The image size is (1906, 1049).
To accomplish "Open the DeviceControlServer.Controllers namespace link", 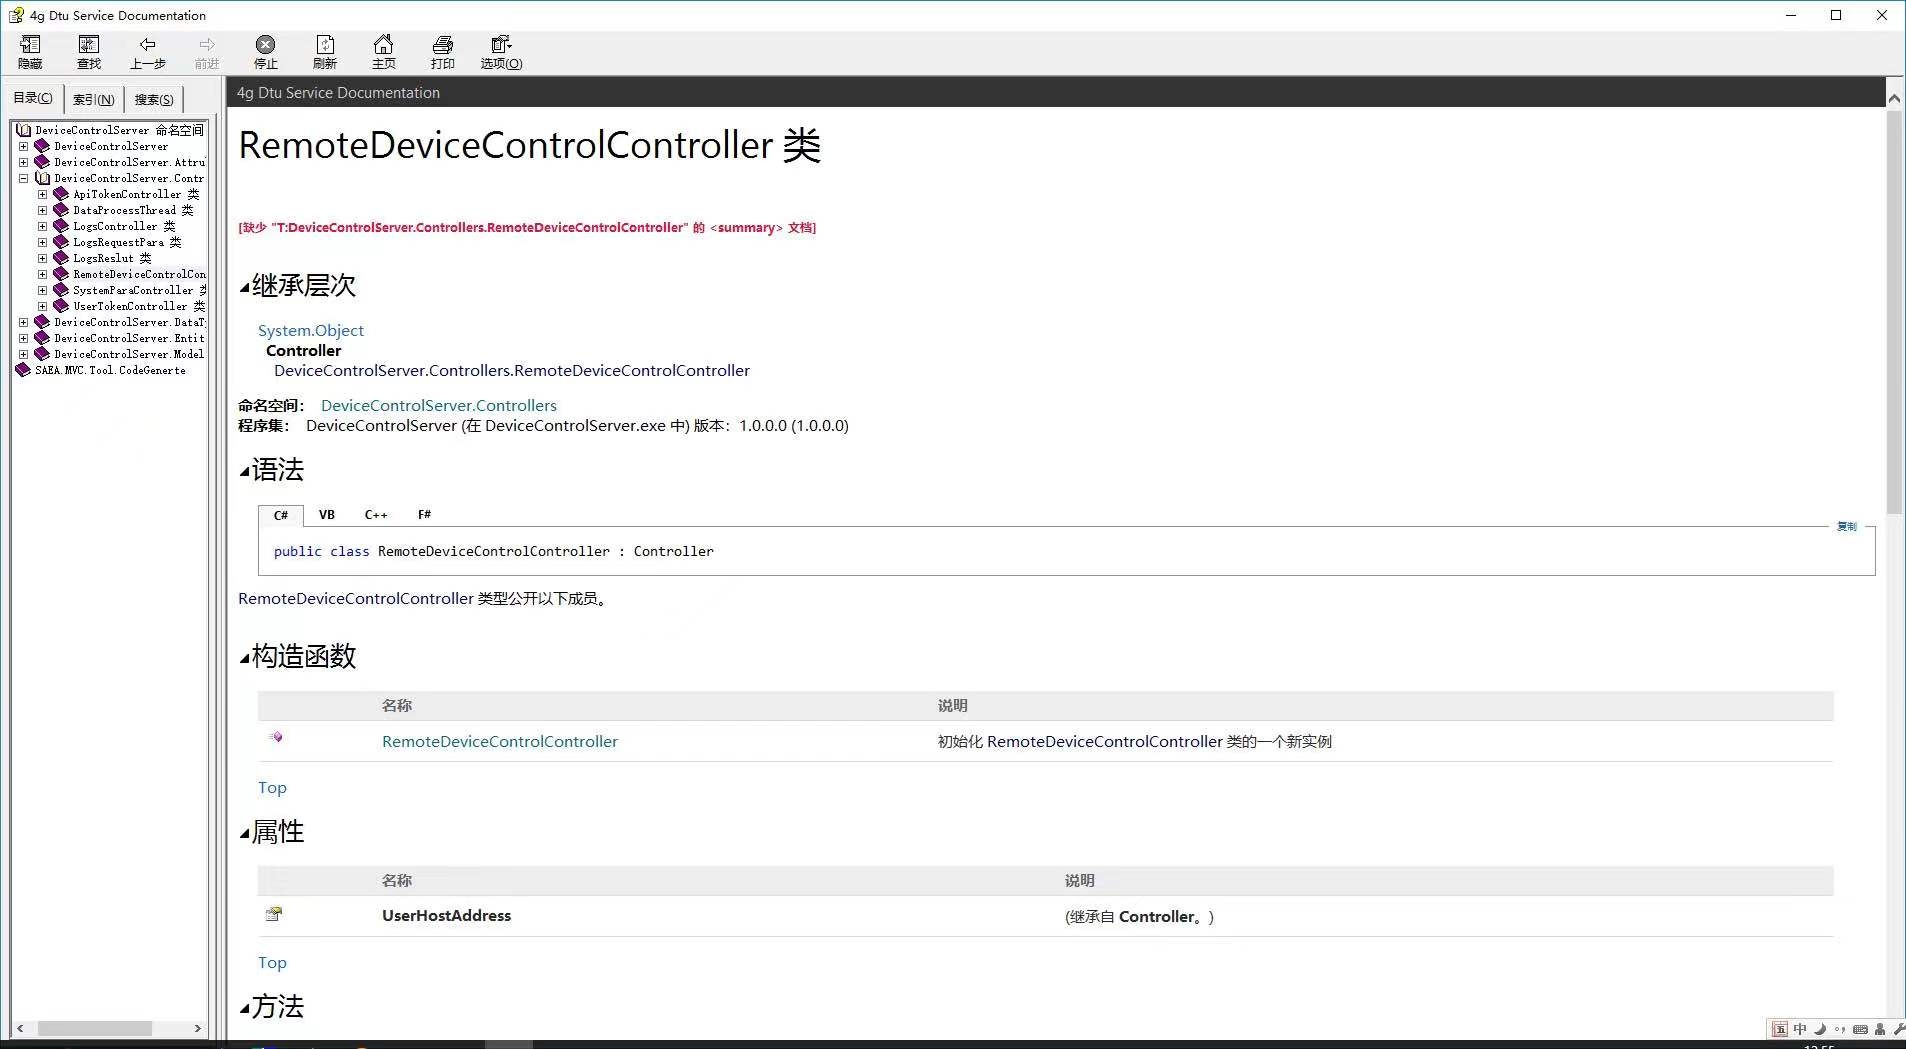I will 439,405.
